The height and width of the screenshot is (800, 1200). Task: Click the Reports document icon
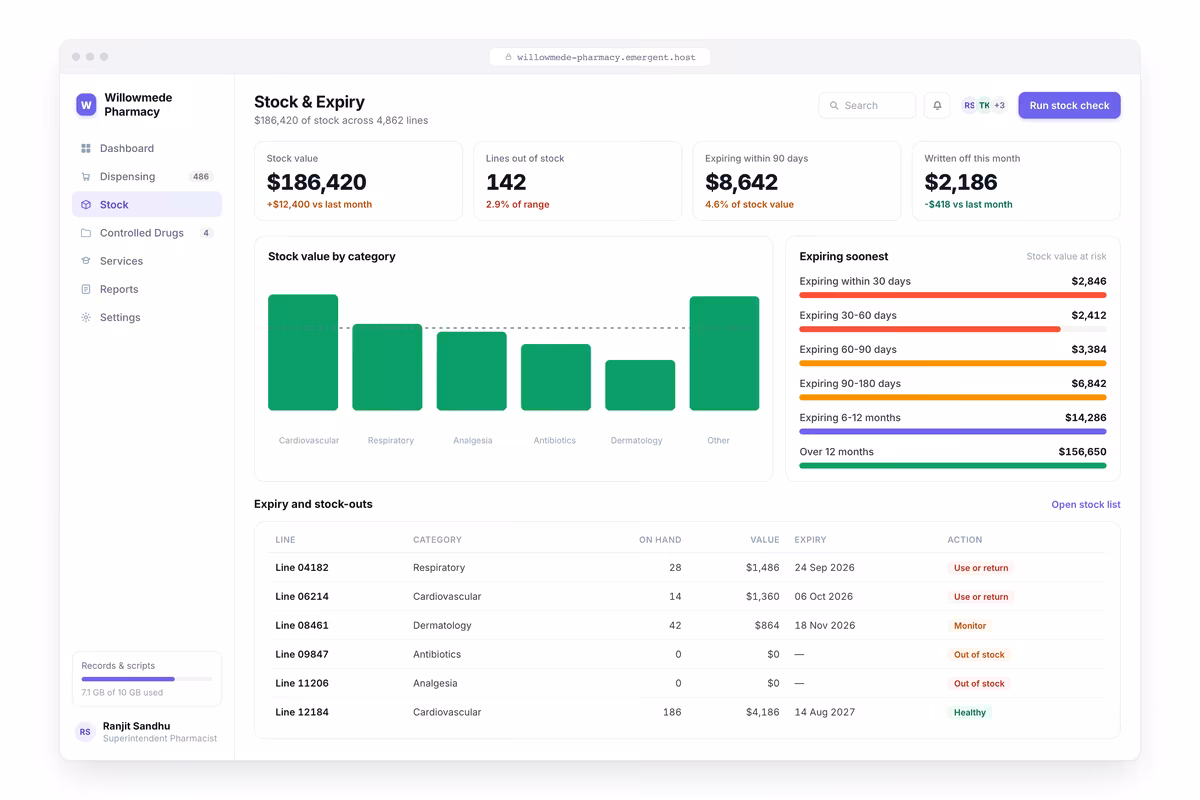pos(86,289)
